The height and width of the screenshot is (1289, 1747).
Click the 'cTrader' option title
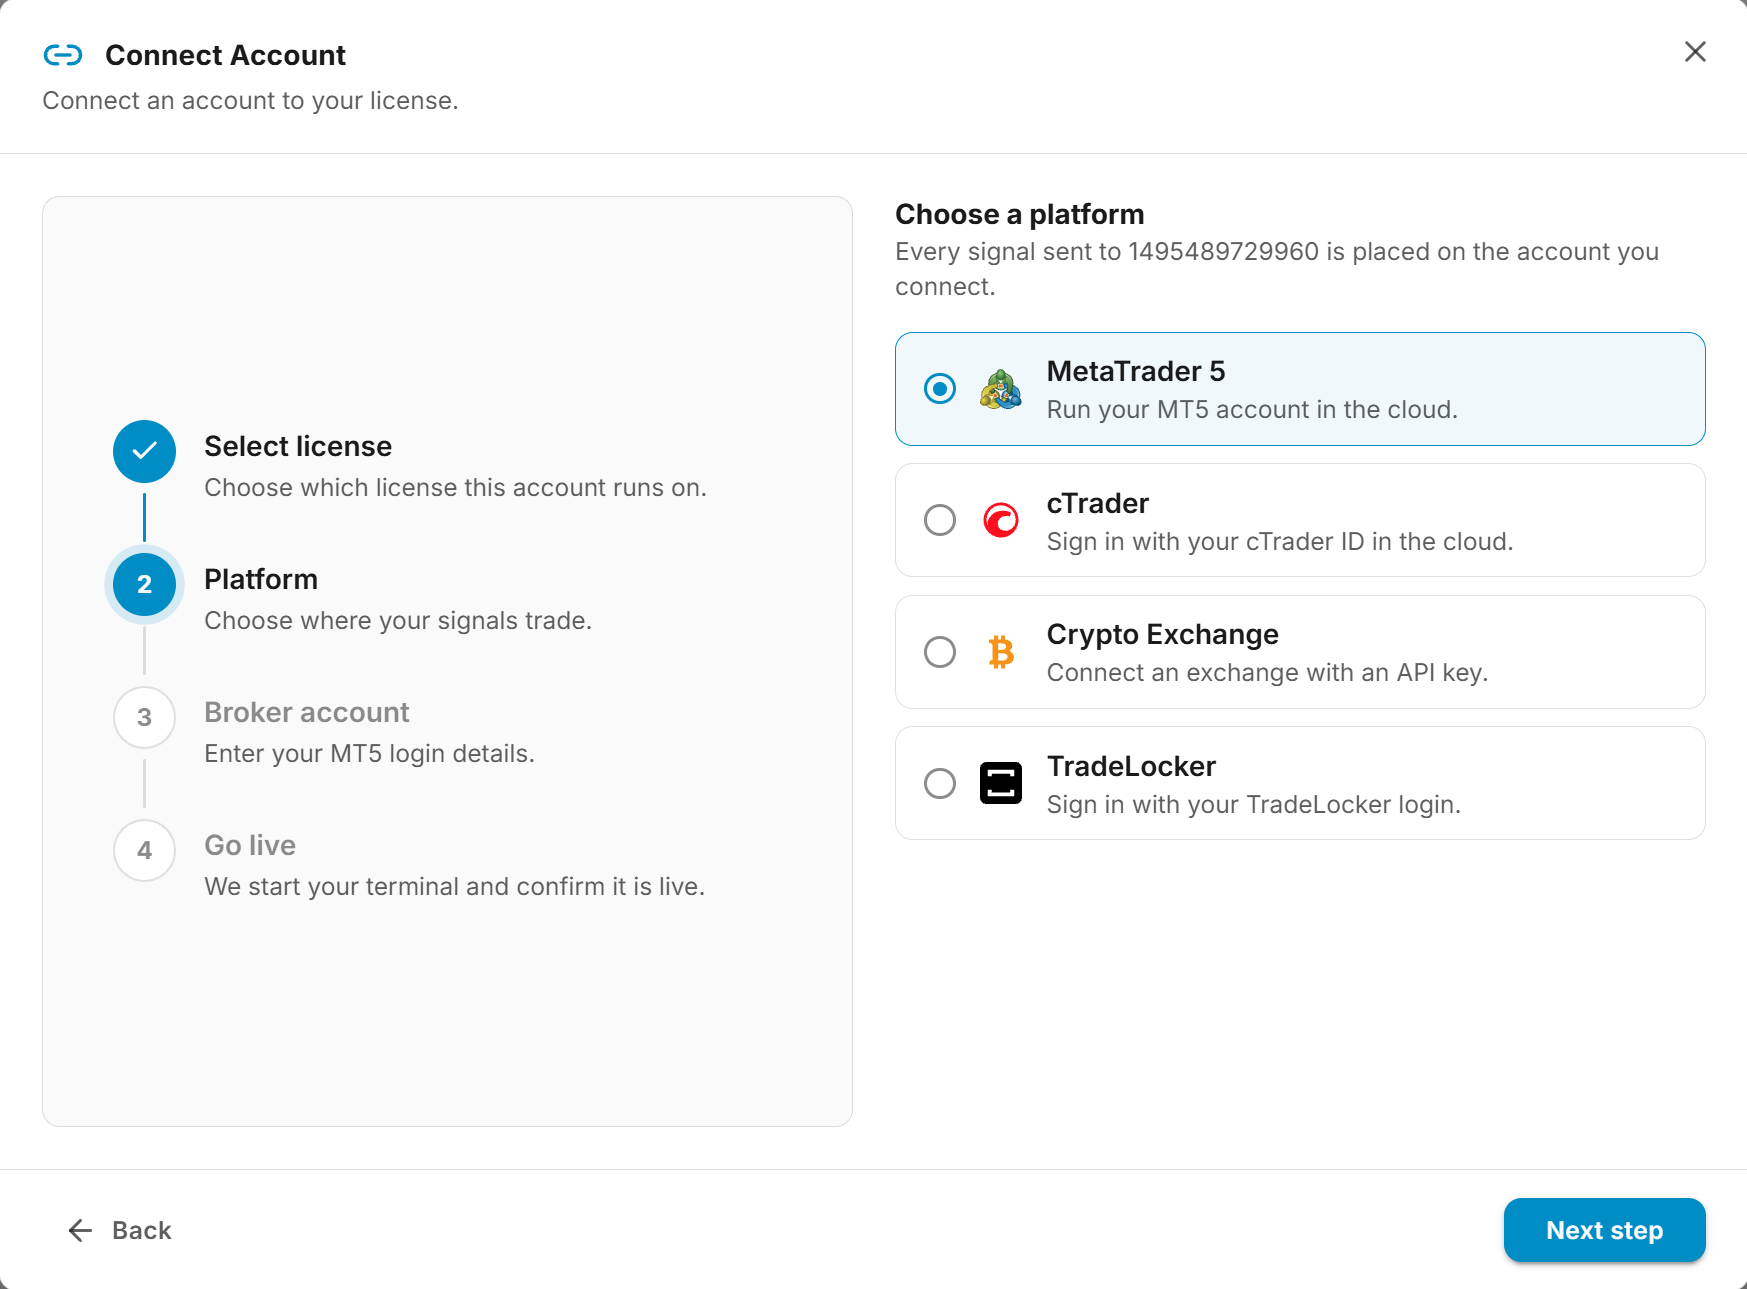tap(1098, 503)
